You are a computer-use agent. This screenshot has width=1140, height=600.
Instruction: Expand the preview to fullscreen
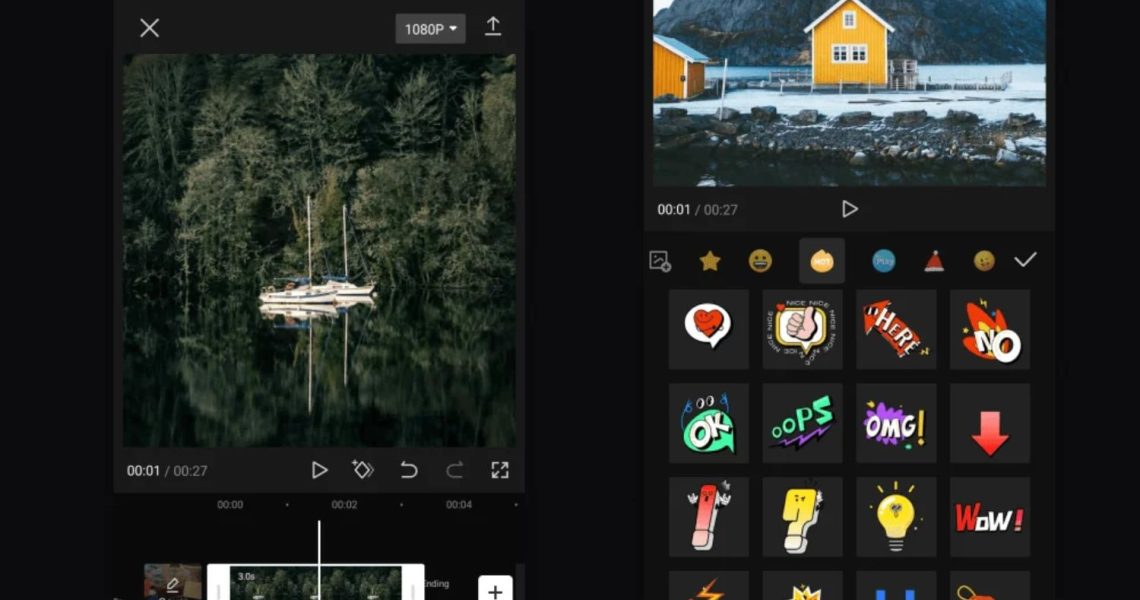[x=499, y=471]
